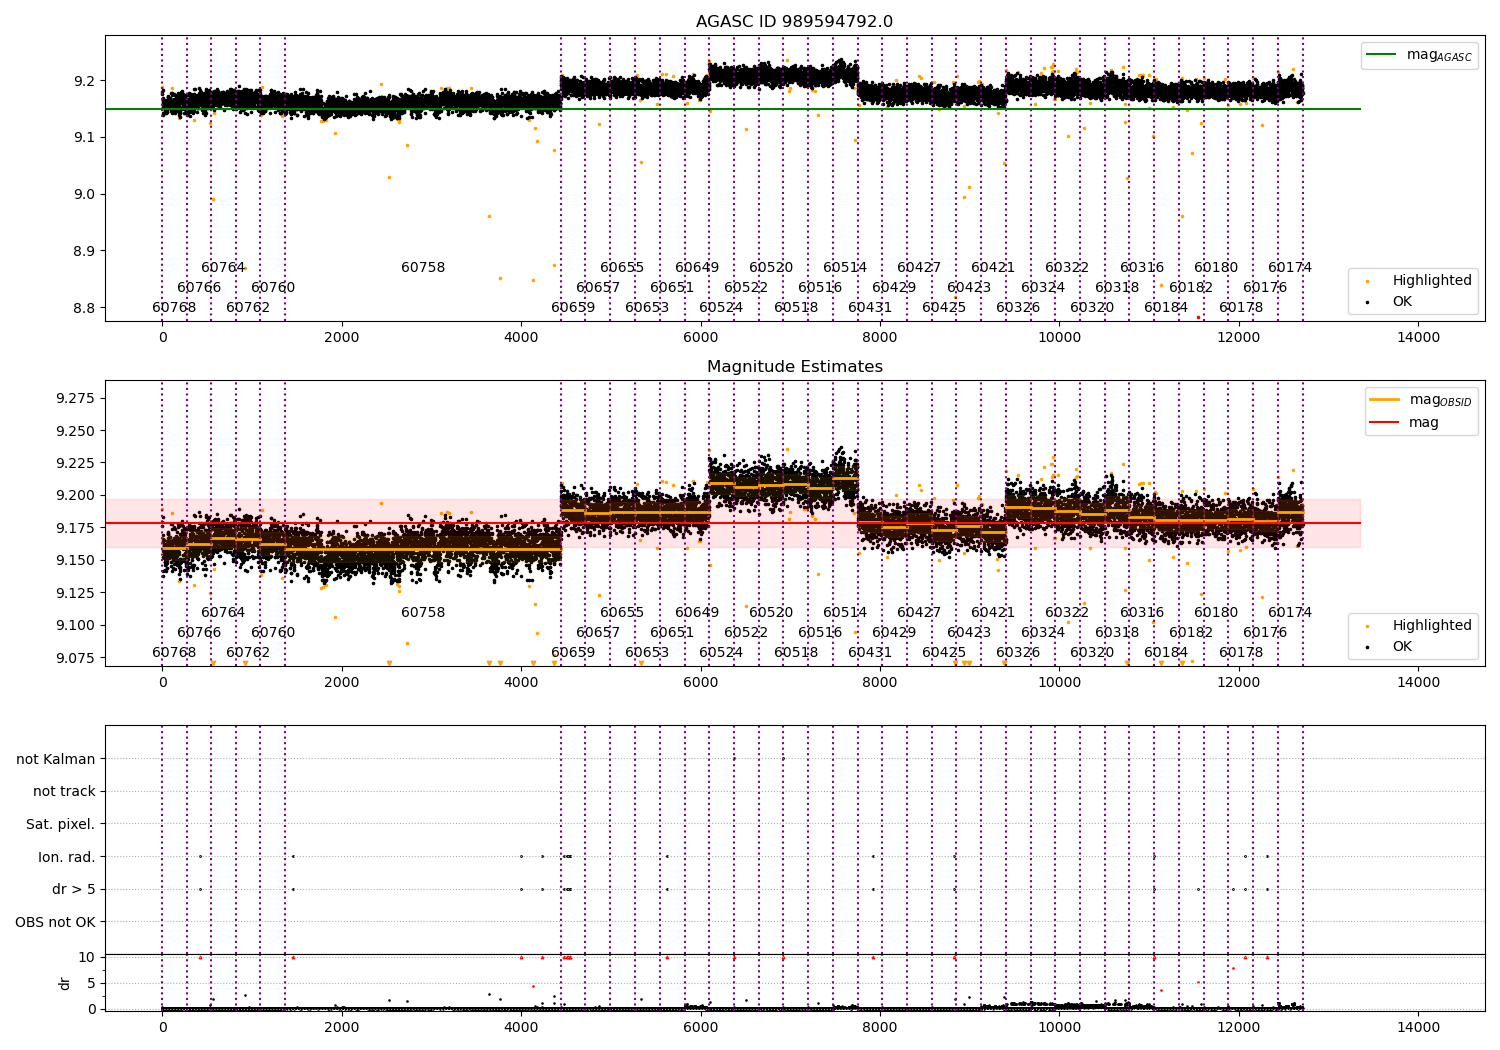Click the red "mag" legend entry
1500x1050 pixels.
point(1404,422)
